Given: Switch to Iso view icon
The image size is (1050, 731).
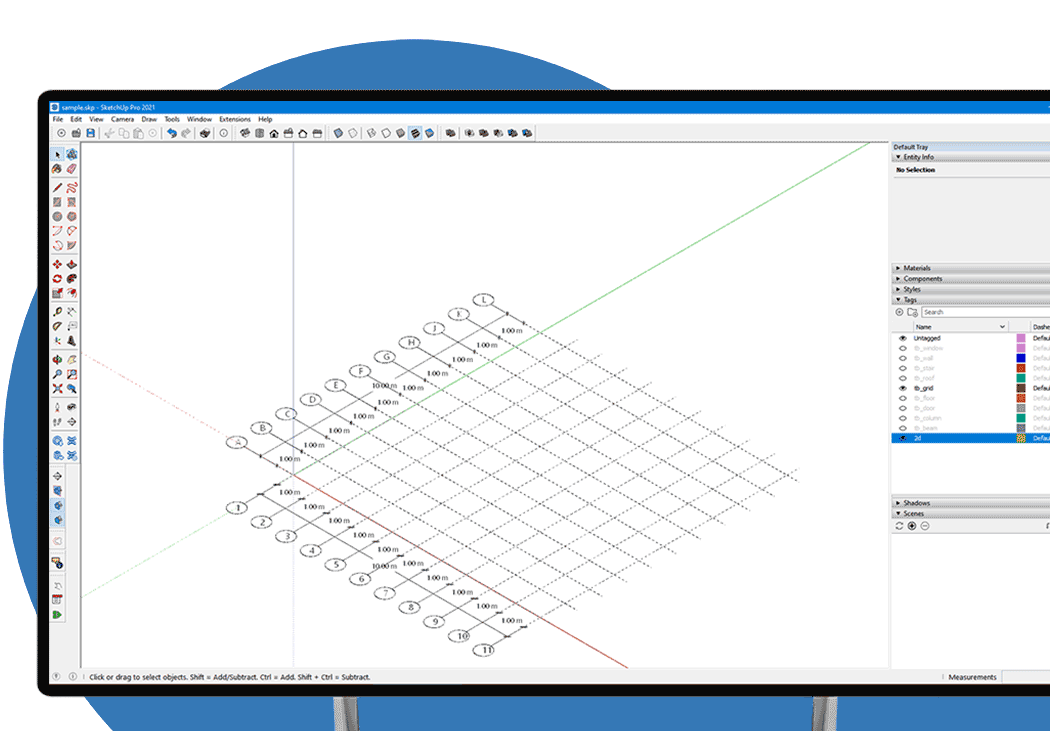Looking at the screenshot, I should [x=245, y=133].
